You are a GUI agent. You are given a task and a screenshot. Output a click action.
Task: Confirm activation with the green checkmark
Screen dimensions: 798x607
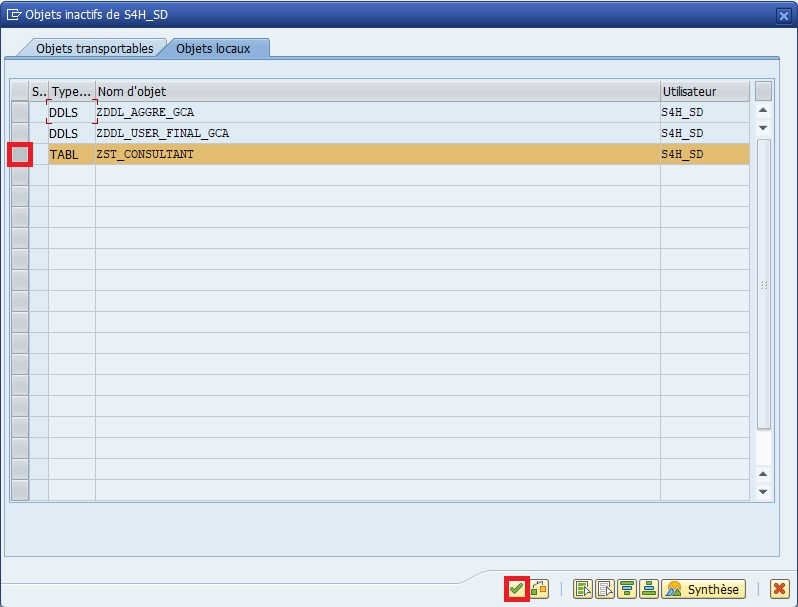pyautogui.click(x=516, y=589)
